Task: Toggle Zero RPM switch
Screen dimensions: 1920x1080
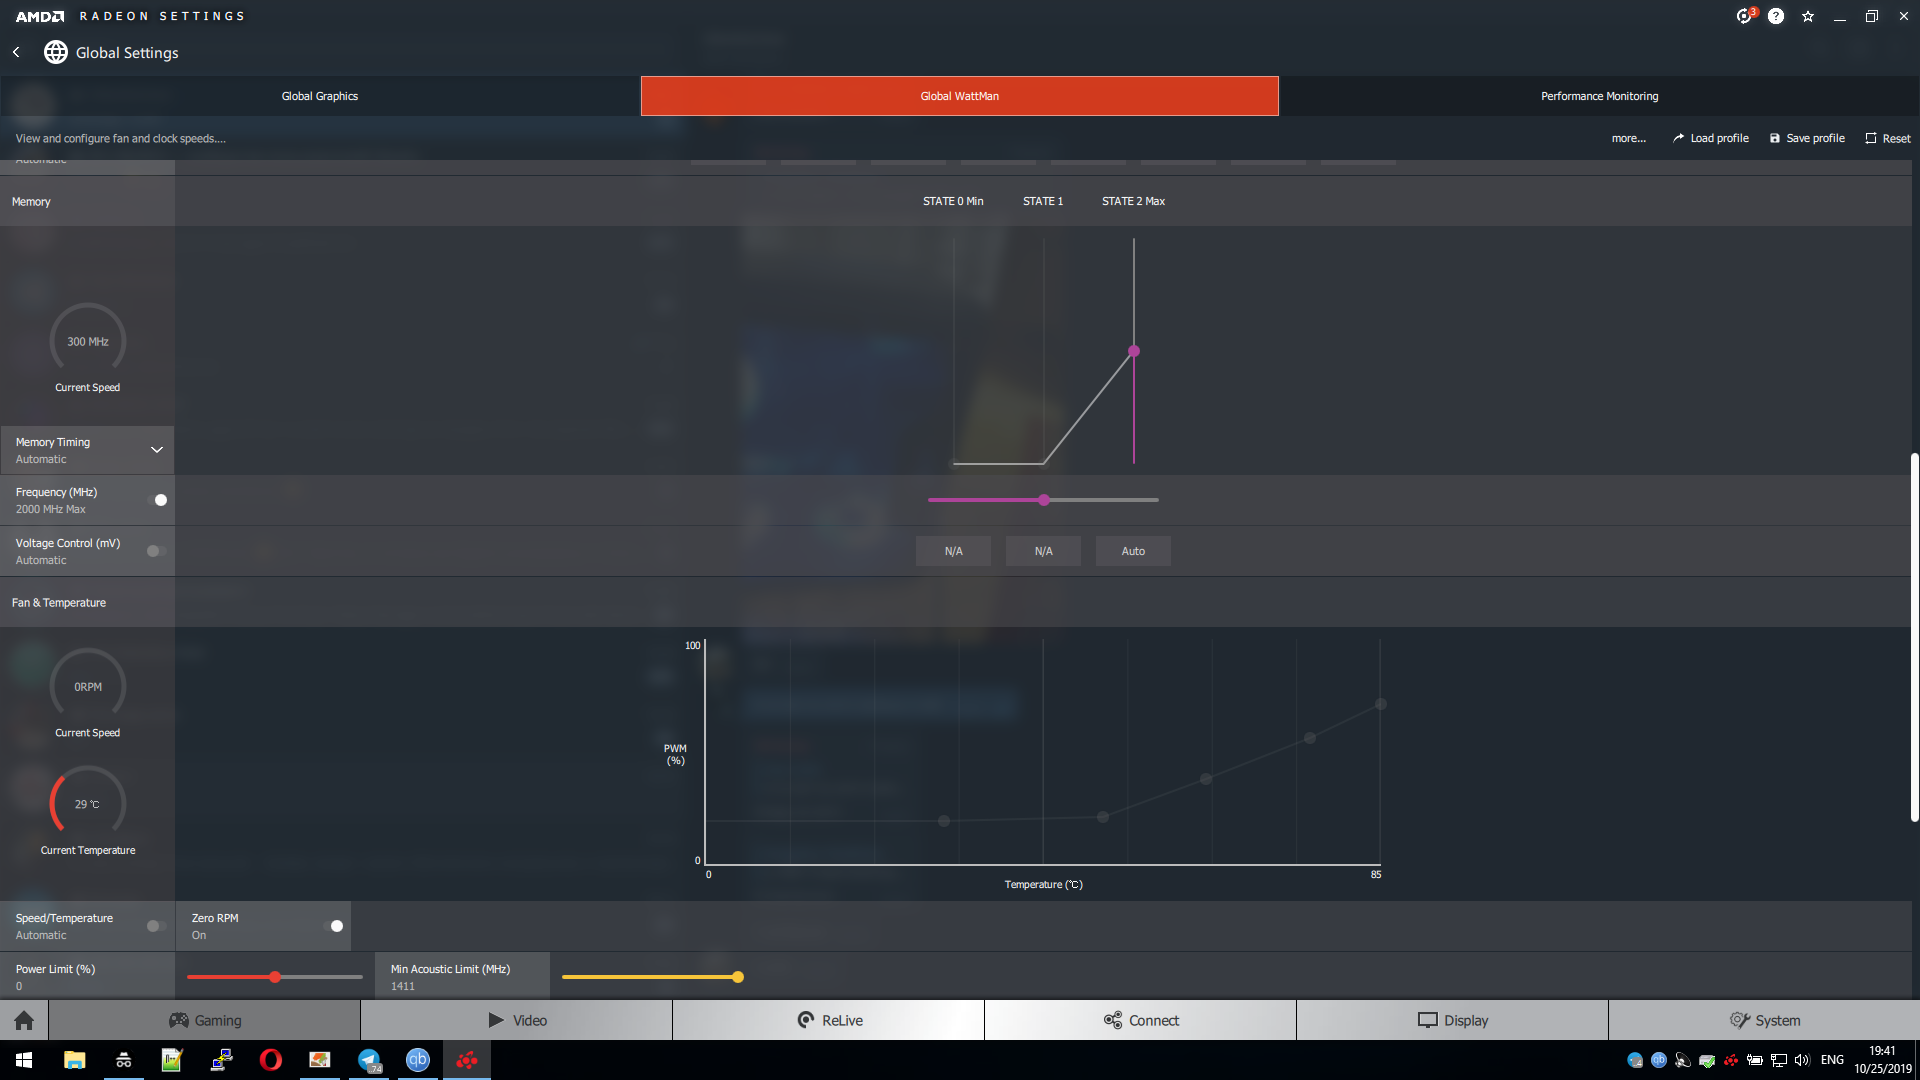Action: 333,926
